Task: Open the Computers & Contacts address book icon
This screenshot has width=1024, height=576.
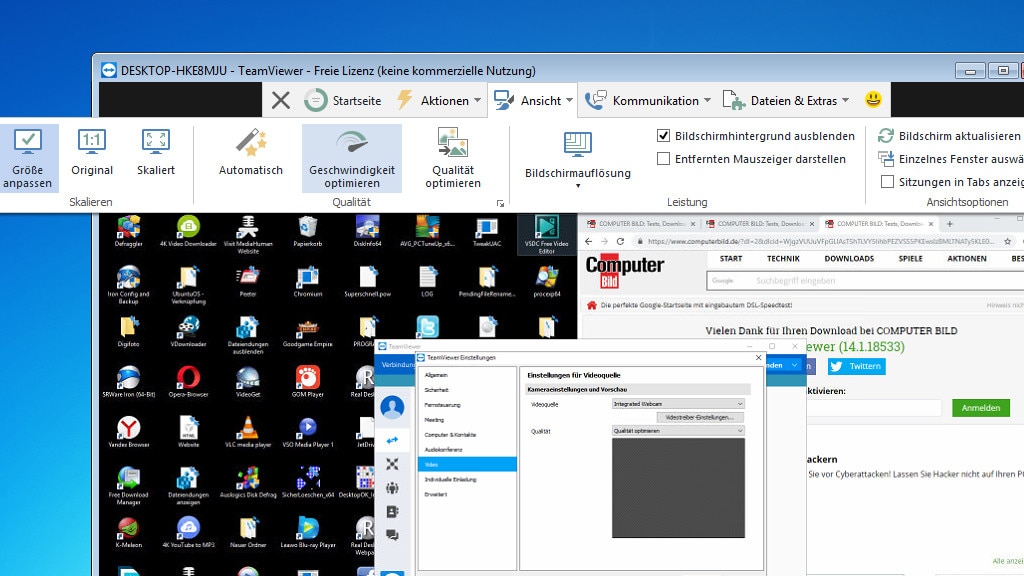Action: 392,511
